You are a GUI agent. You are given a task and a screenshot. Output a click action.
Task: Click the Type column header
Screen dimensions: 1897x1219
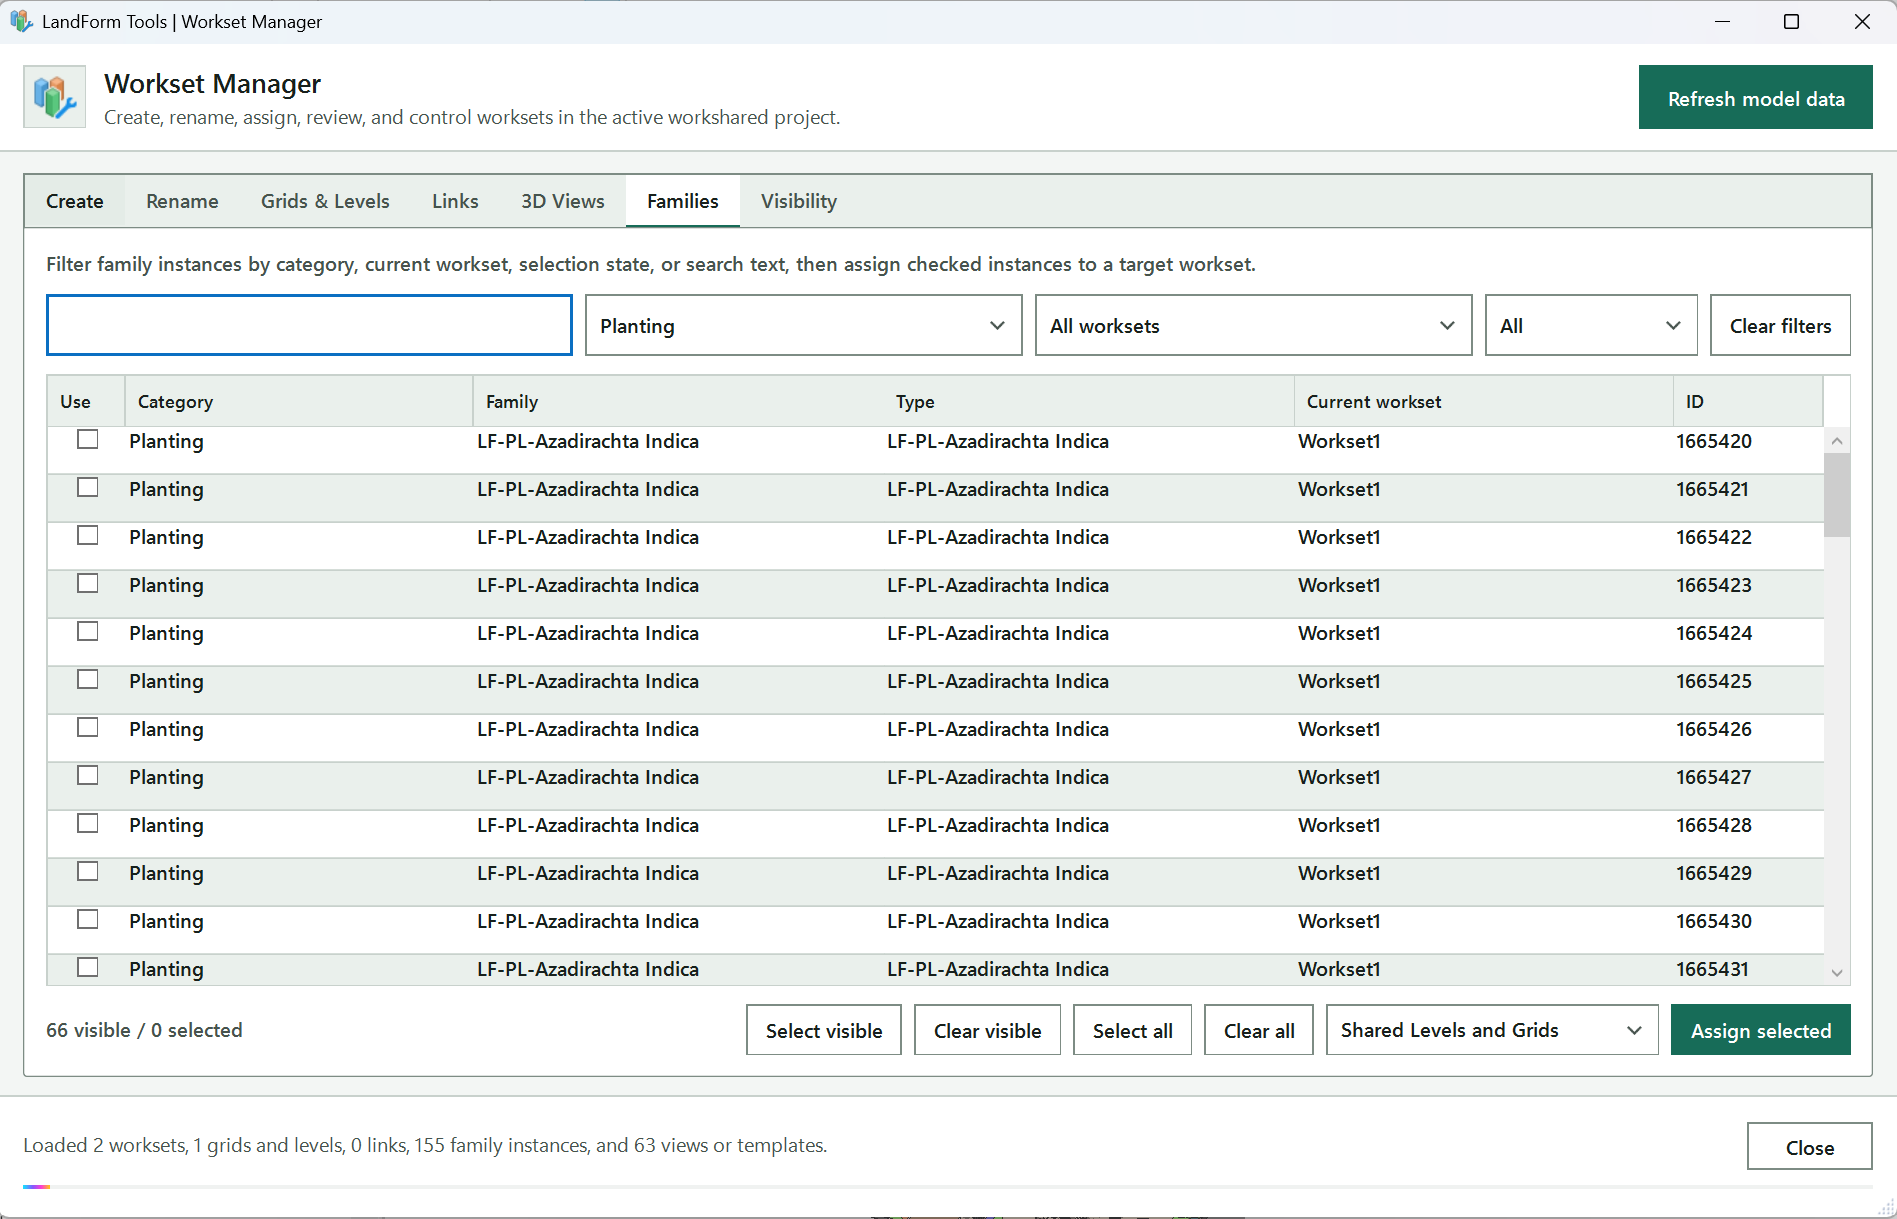point(1089,401)
